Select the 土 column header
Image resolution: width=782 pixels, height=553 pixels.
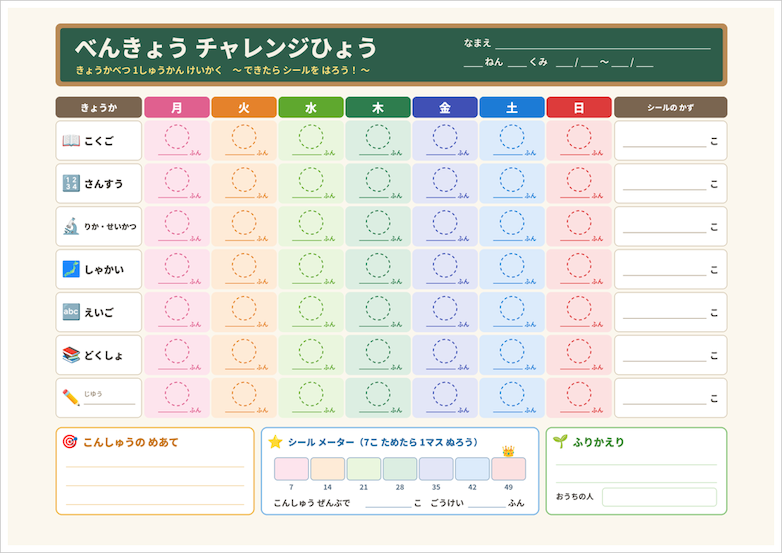click(x=512, y=107)
